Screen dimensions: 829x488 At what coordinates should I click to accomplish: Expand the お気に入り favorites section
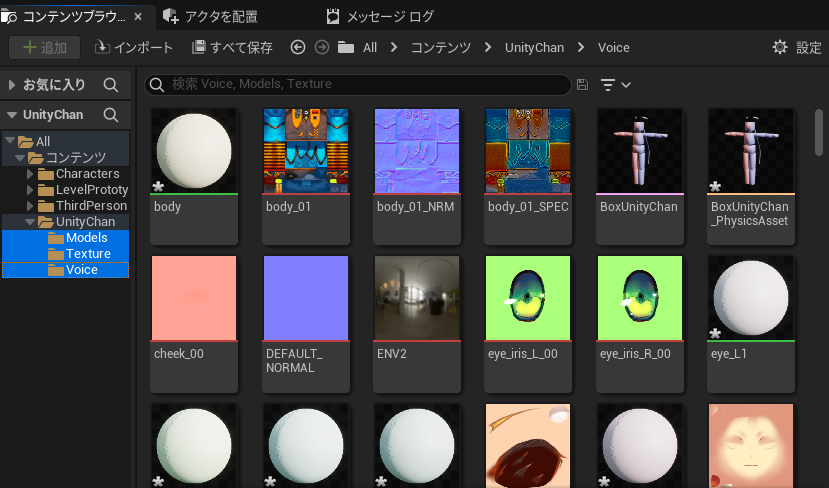(x=12, y=85)
